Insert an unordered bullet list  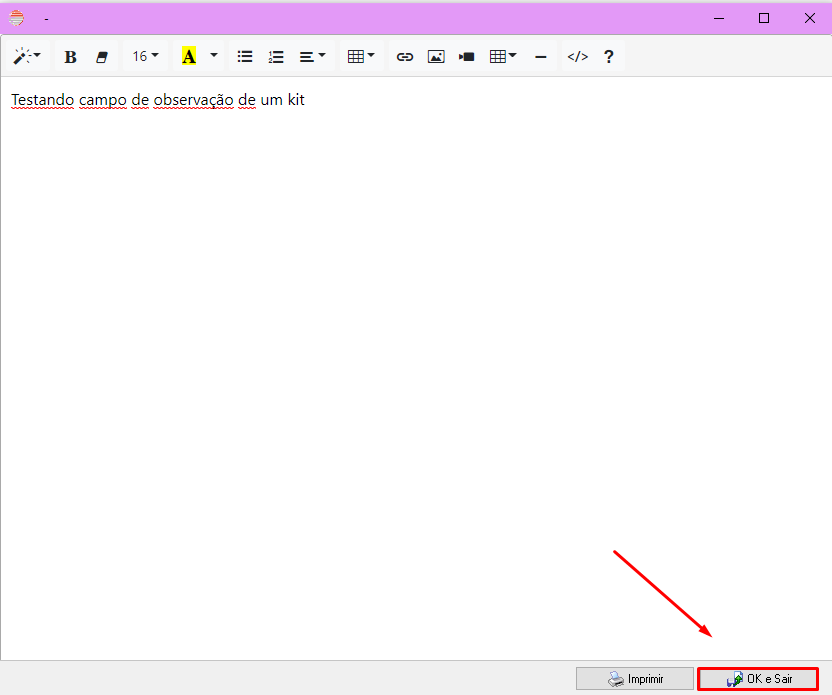[245, 56]
